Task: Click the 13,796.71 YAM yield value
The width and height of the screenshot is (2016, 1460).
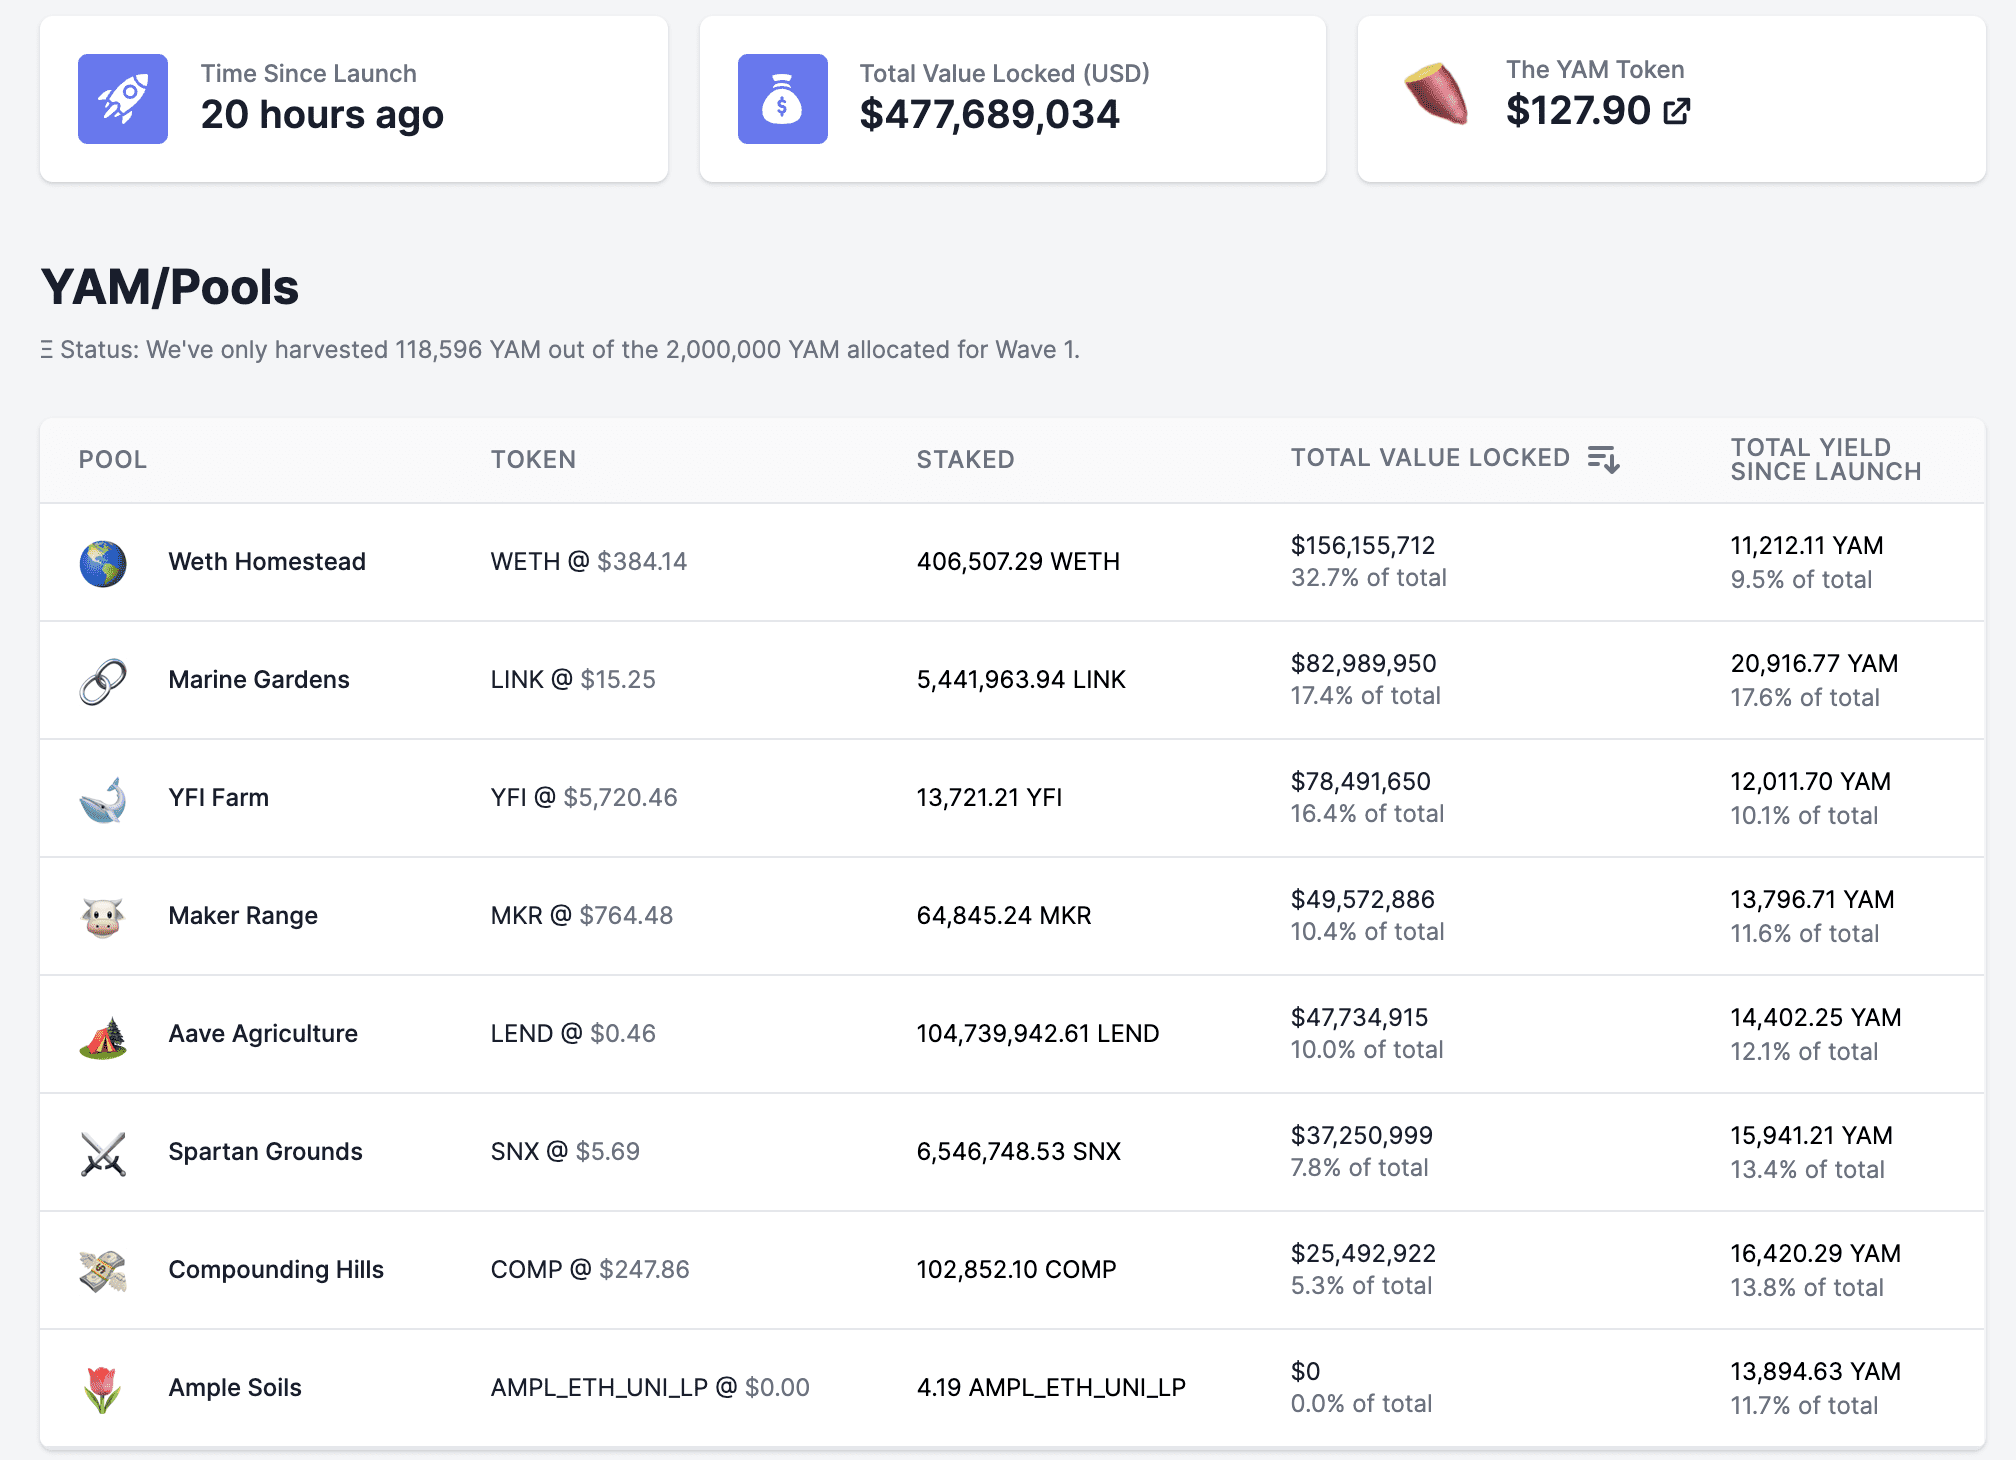Action: click(1813, 900)
